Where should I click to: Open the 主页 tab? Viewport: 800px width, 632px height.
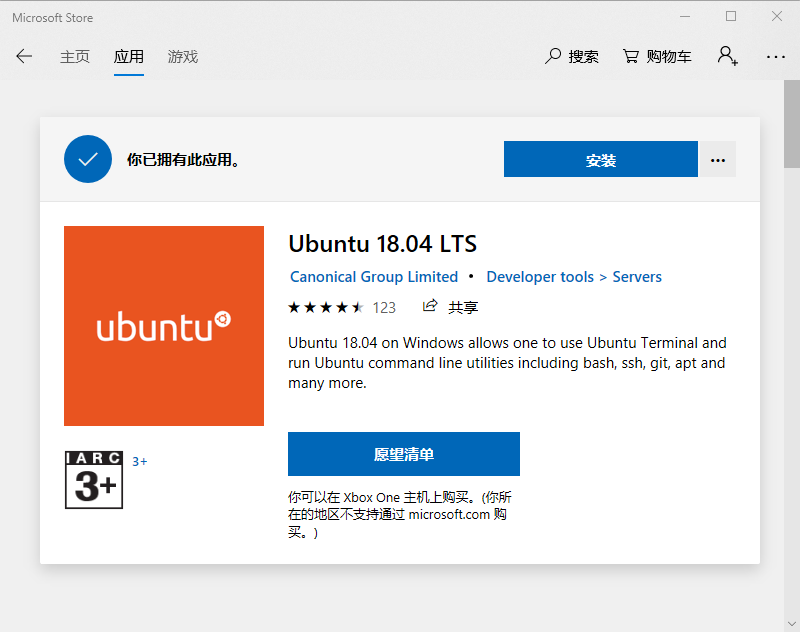[x=74, y=57]
